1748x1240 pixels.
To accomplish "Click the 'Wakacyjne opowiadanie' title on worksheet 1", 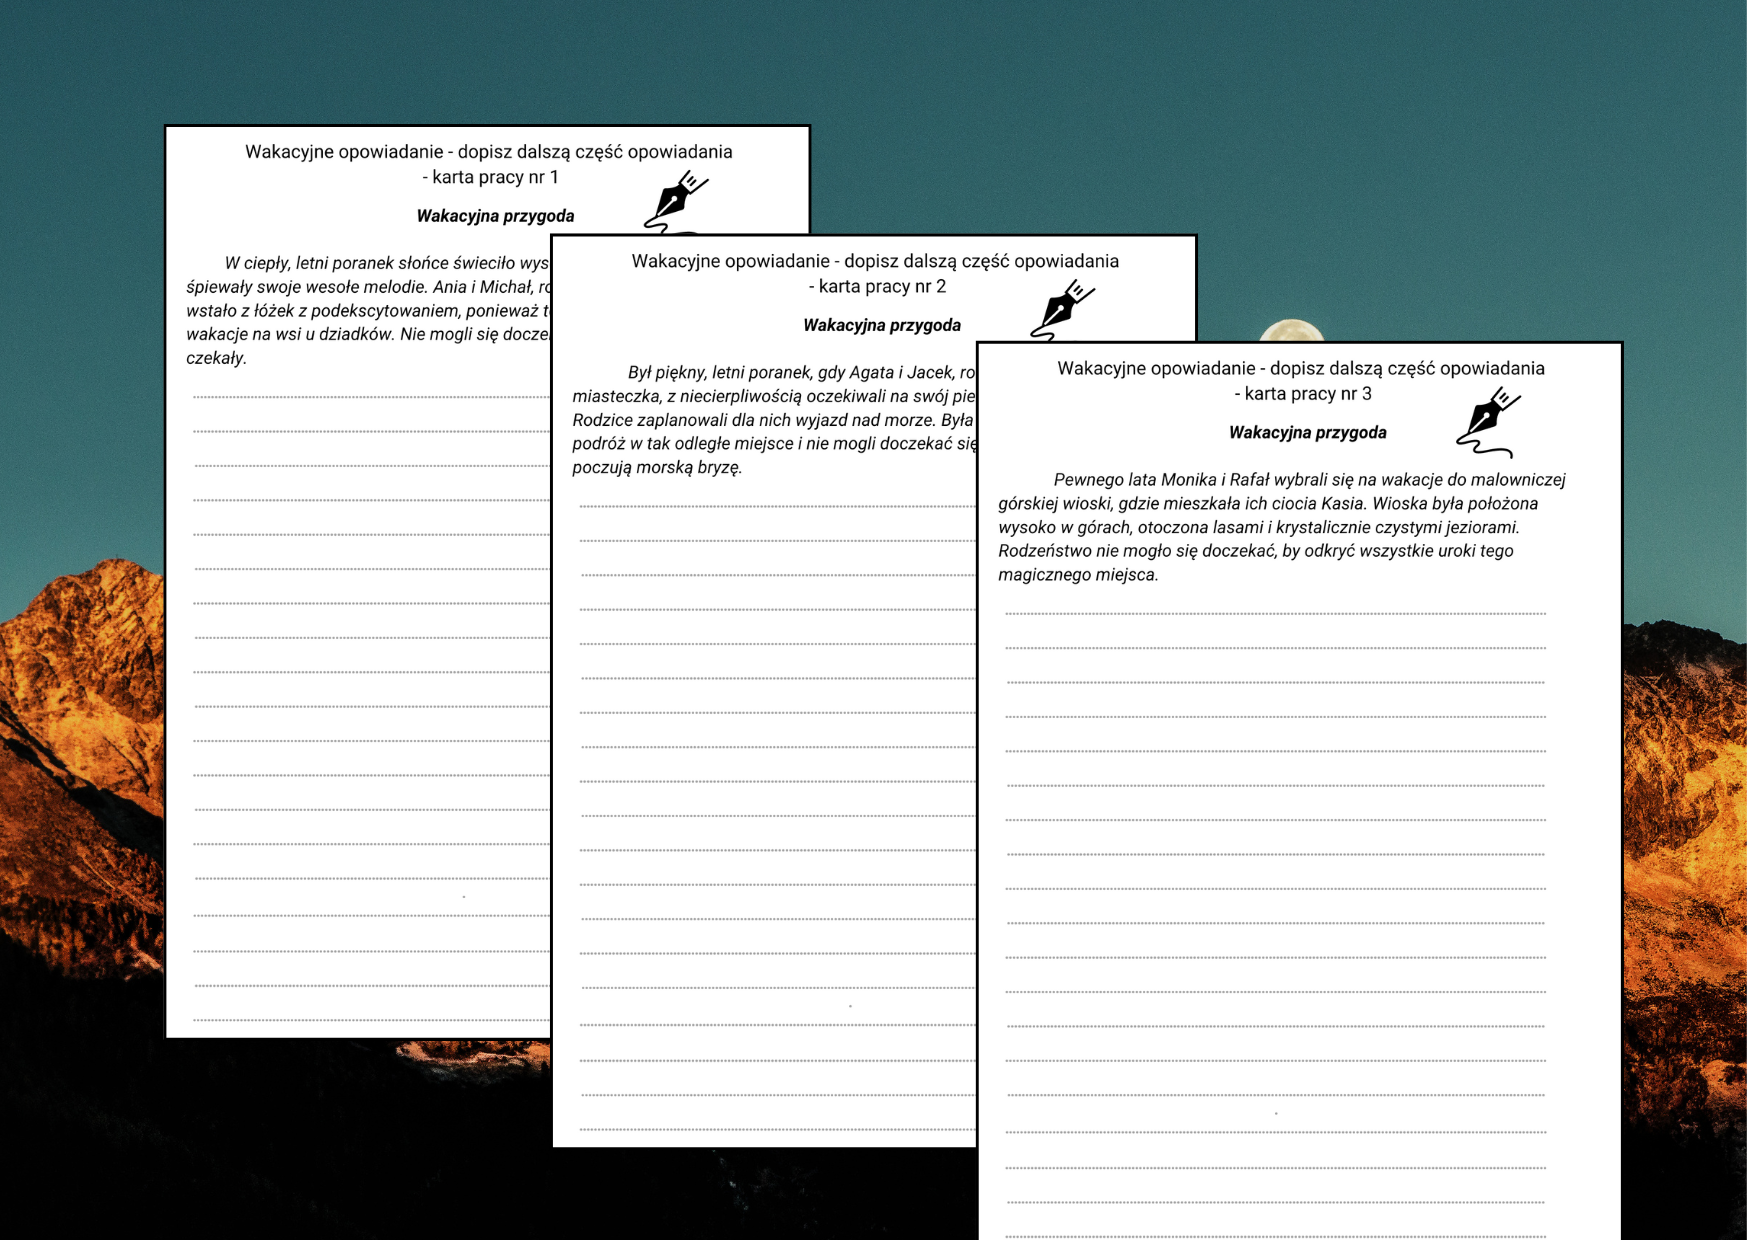I will 488,152.
